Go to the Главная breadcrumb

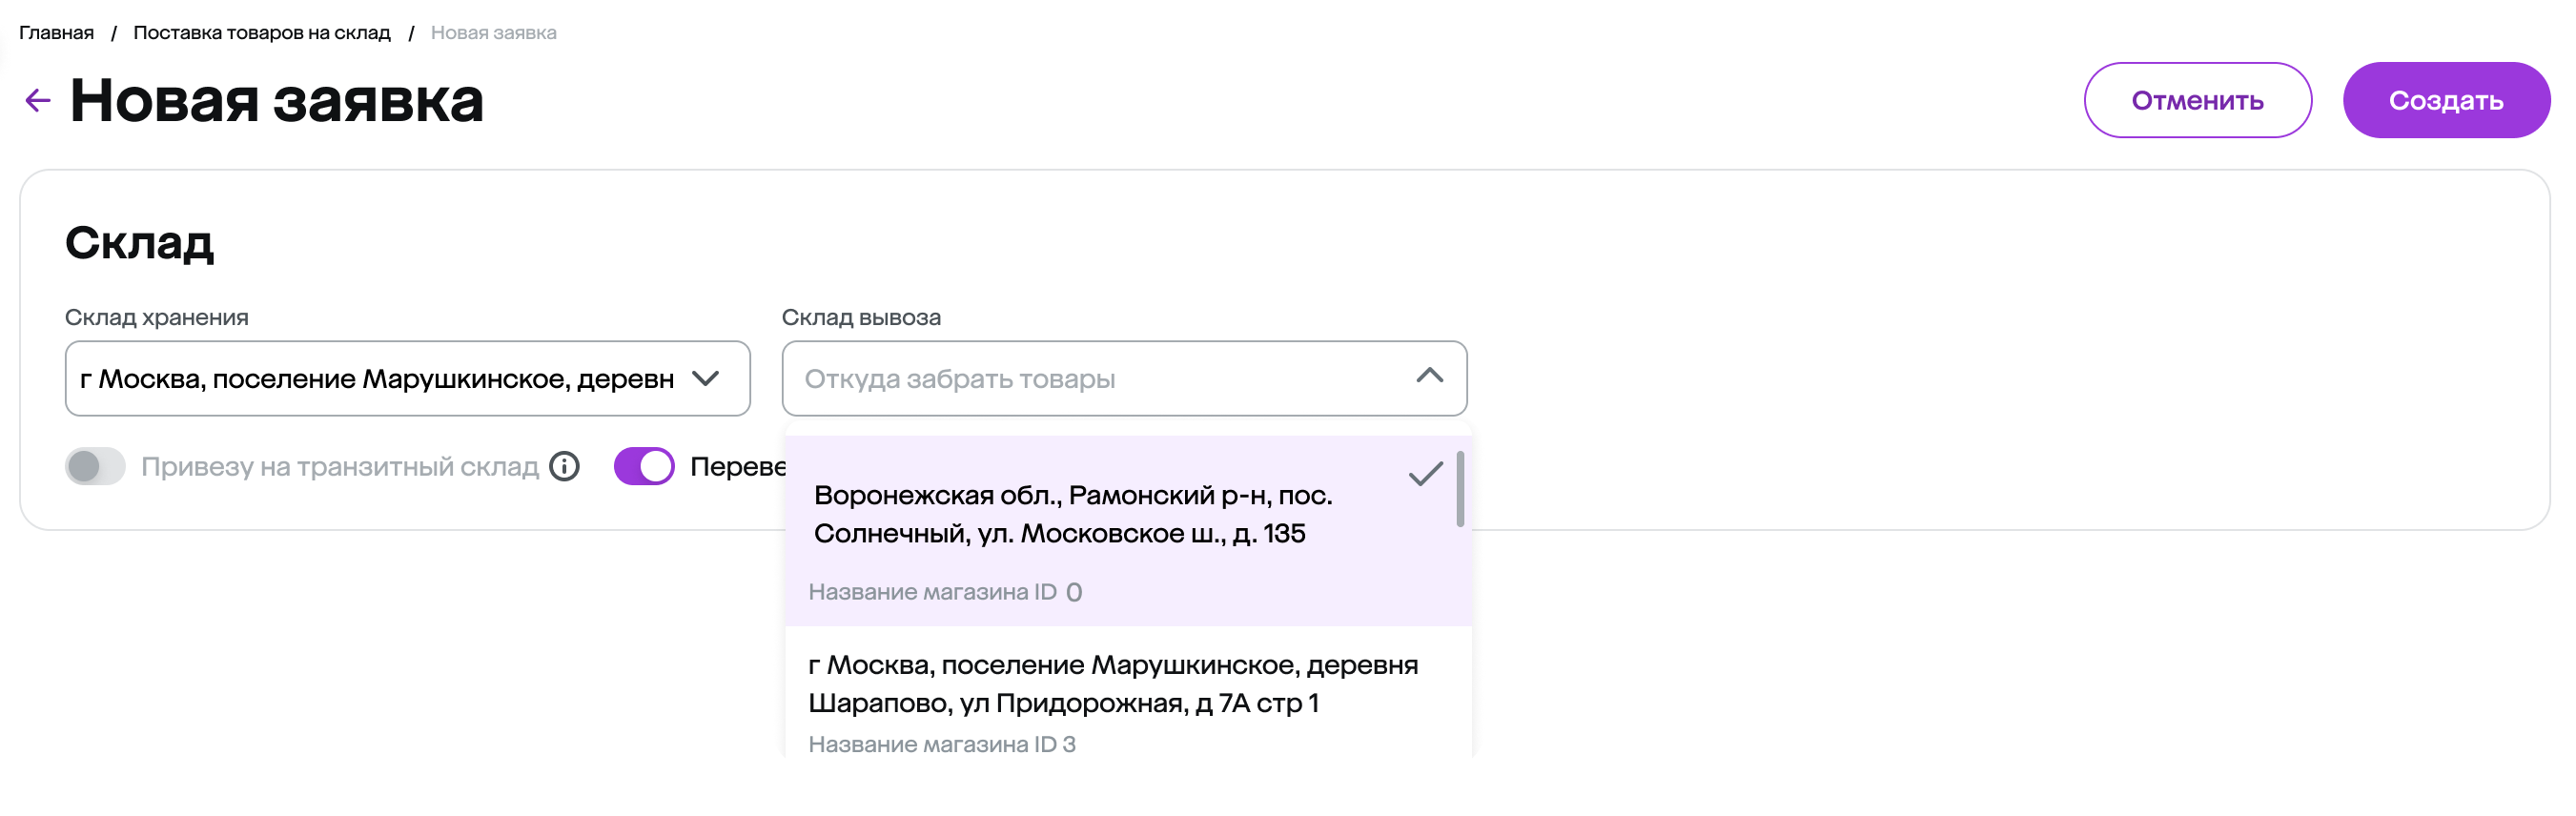[57, 33]
